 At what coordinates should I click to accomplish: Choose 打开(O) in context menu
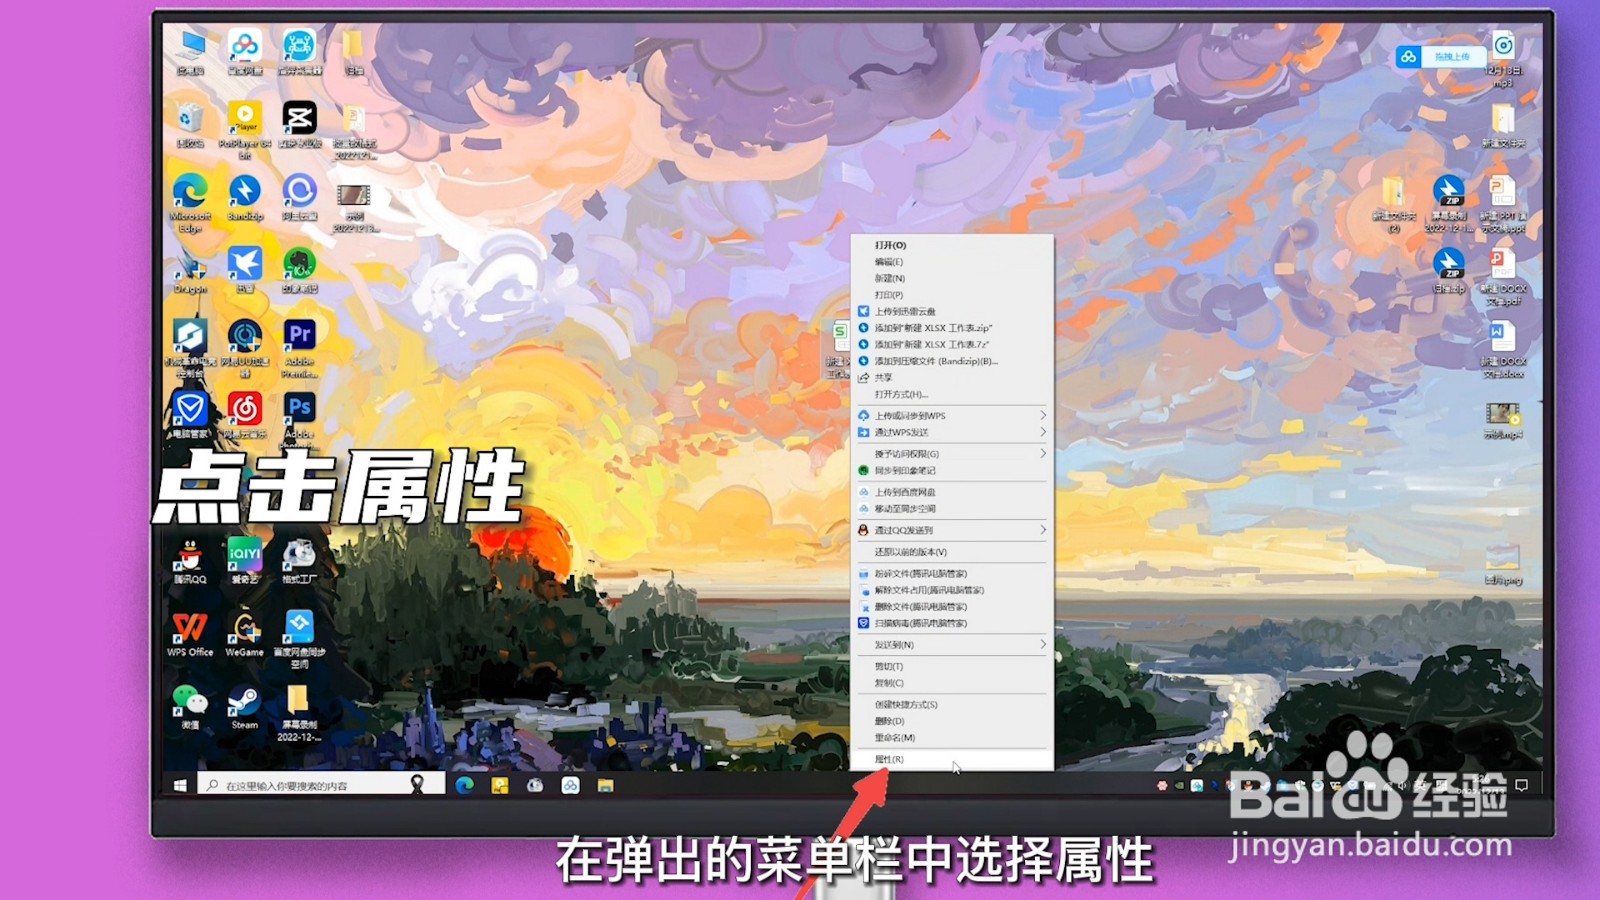951,245
